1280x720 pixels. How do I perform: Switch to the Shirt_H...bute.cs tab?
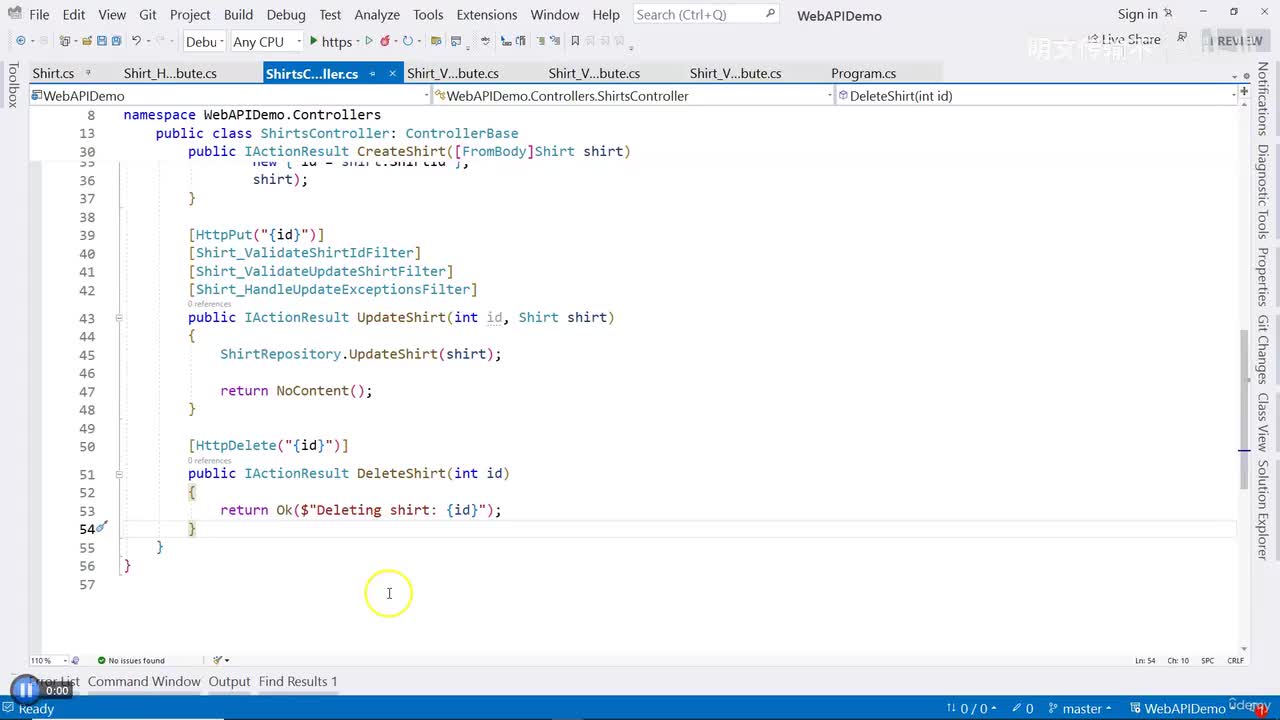(170, 73)
